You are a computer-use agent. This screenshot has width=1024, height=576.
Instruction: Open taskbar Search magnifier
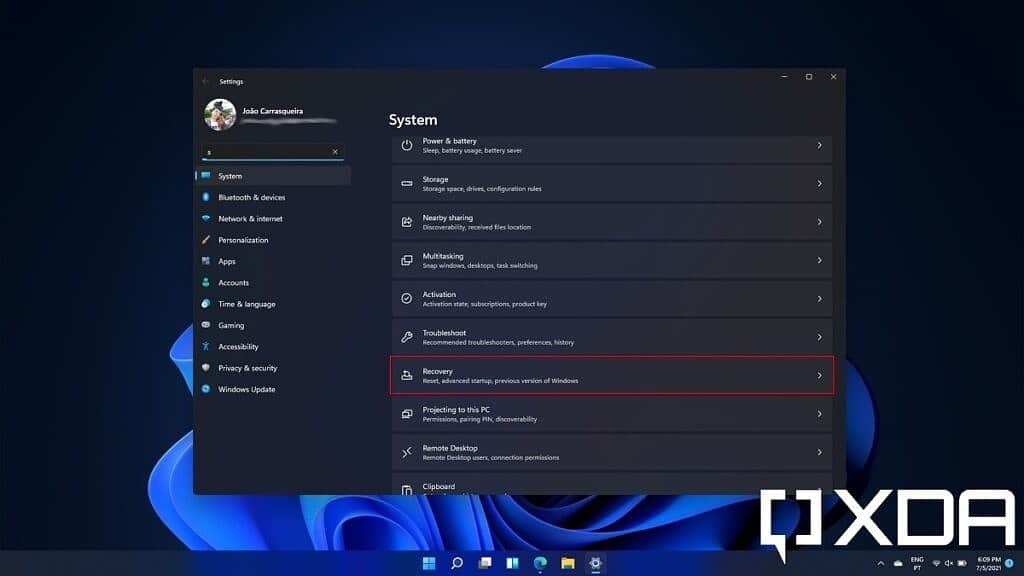(457, 563)
